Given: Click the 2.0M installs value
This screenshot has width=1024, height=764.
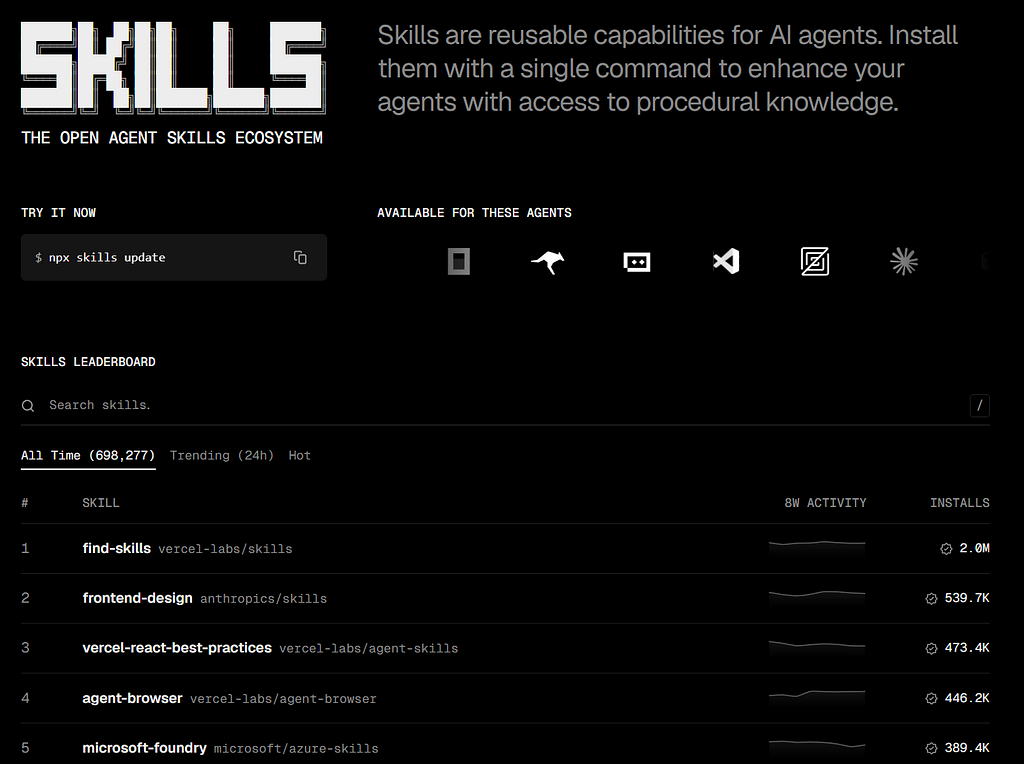Looking at the screenshot, I should 974,549.
